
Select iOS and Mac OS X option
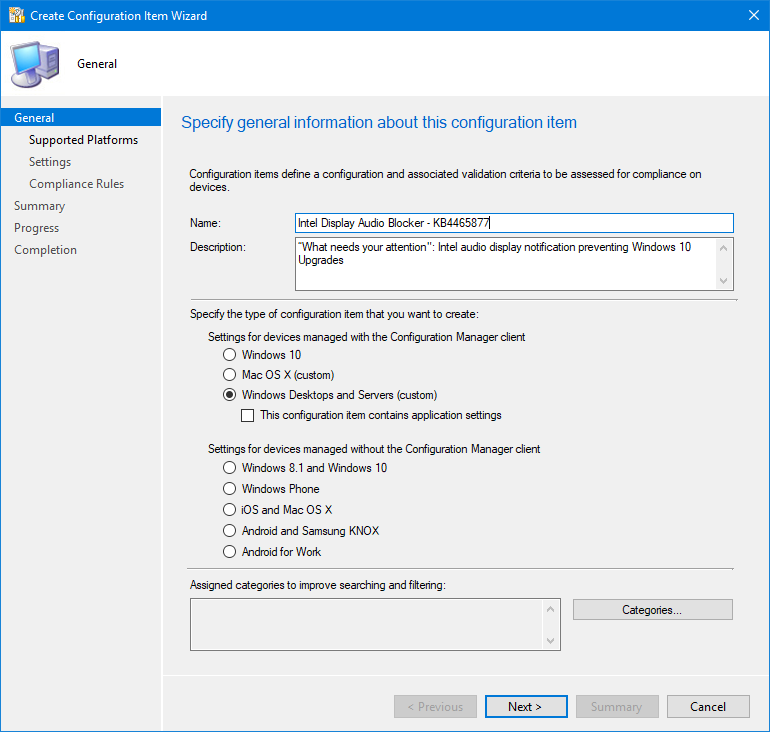tap(230, 510)
